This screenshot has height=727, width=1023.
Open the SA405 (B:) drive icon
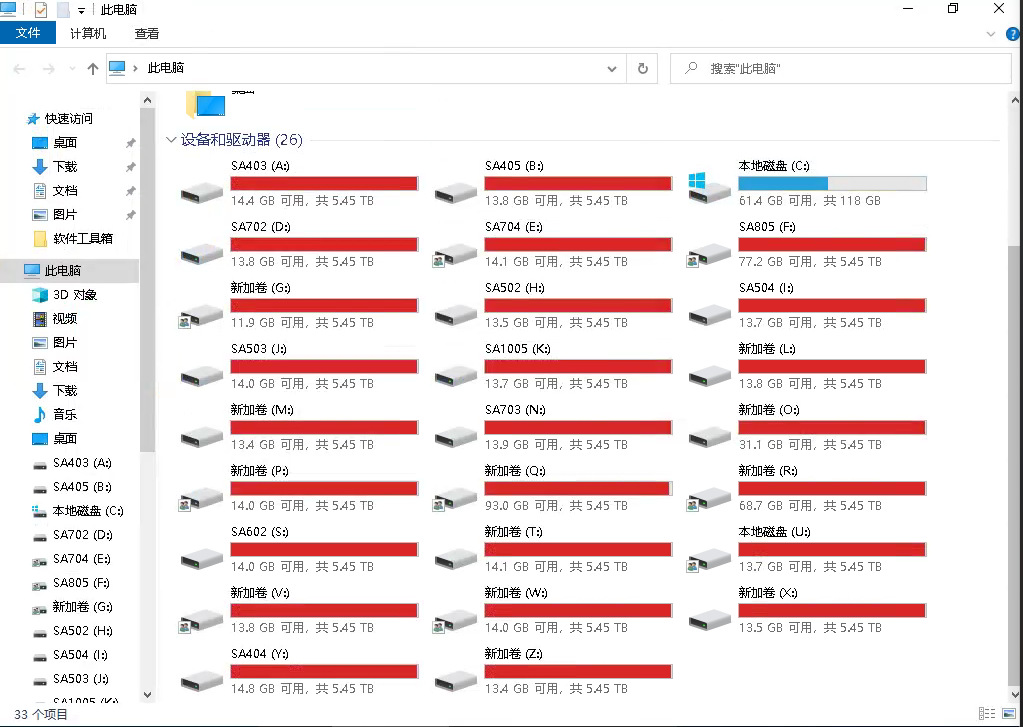pyautogui.click(x=455, y=193)
